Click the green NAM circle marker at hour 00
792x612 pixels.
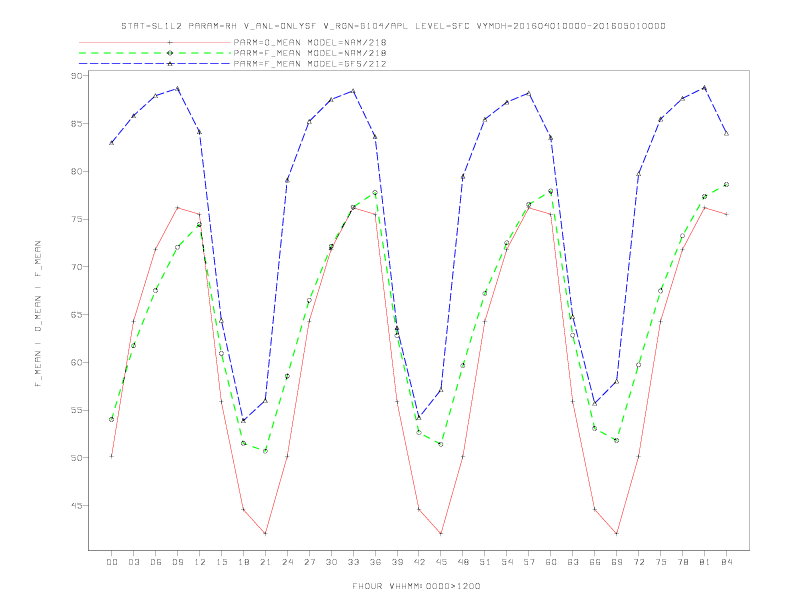pos(112,420)
